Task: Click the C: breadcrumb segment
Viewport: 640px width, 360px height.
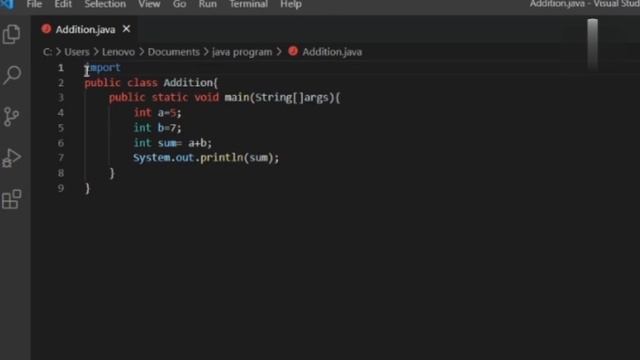Action: (47, 52)
